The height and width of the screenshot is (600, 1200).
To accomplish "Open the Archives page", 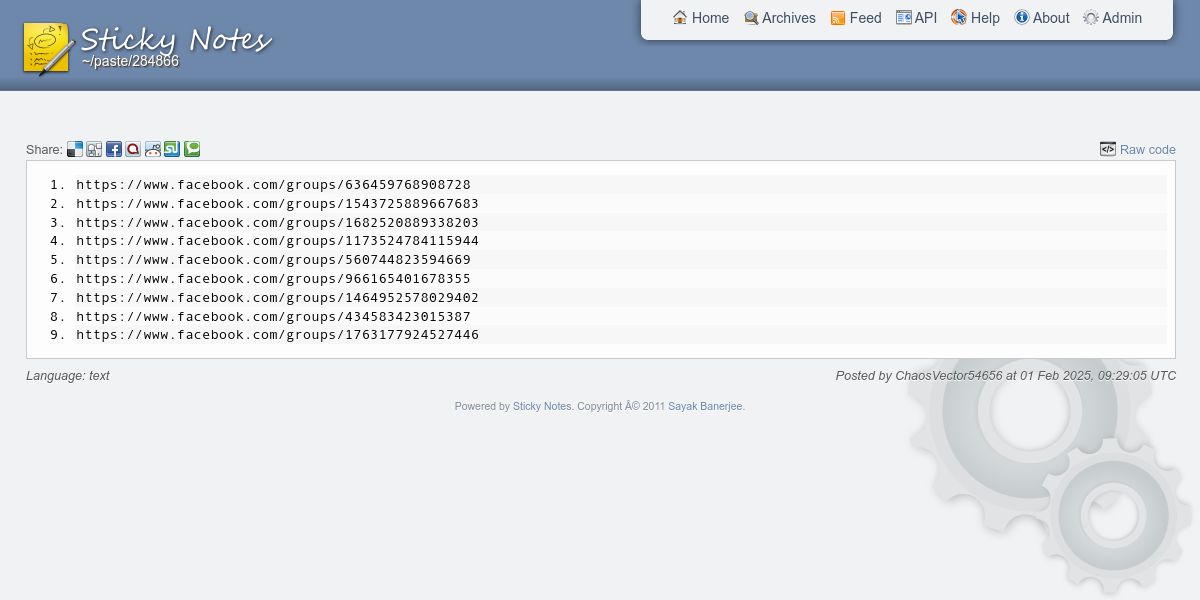I will (780, 18).
